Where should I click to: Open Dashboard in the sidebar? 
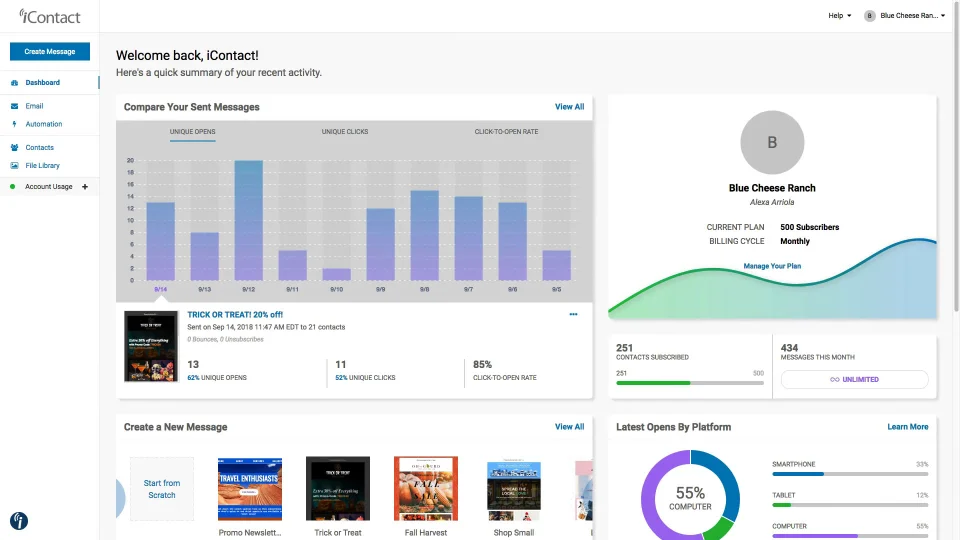[x=42, y=83]
